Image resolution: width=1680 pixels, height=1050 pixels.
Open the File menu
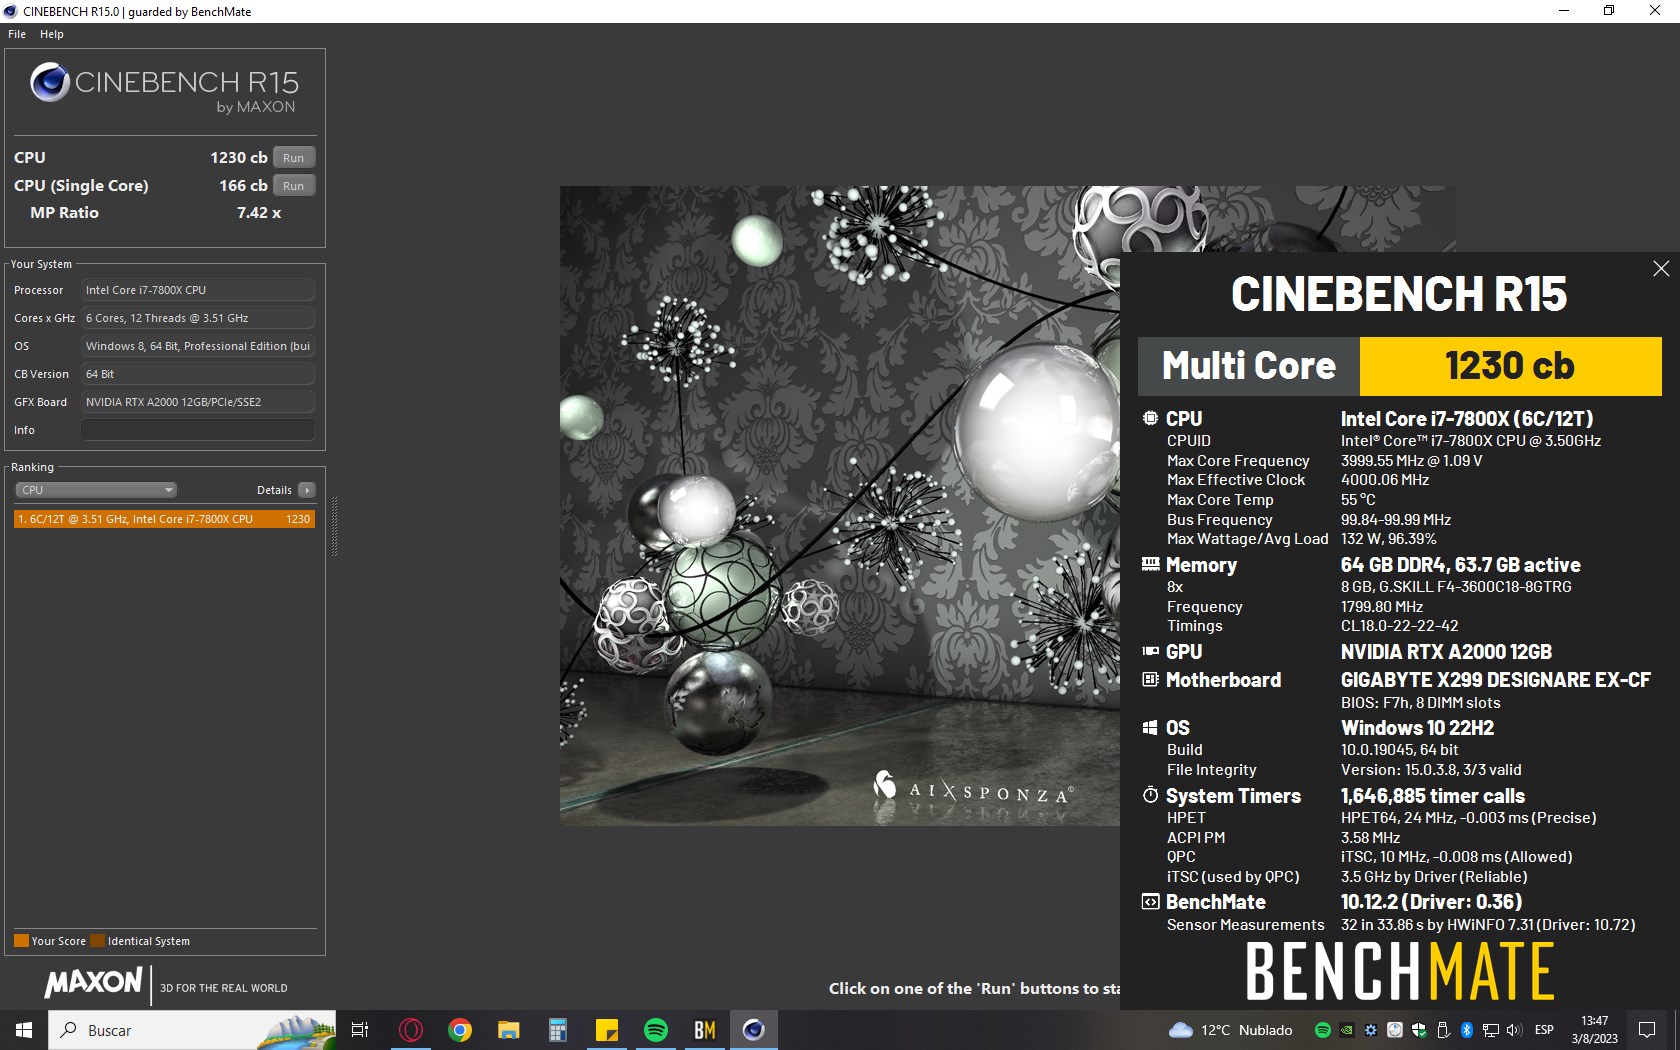click(17, 34)
